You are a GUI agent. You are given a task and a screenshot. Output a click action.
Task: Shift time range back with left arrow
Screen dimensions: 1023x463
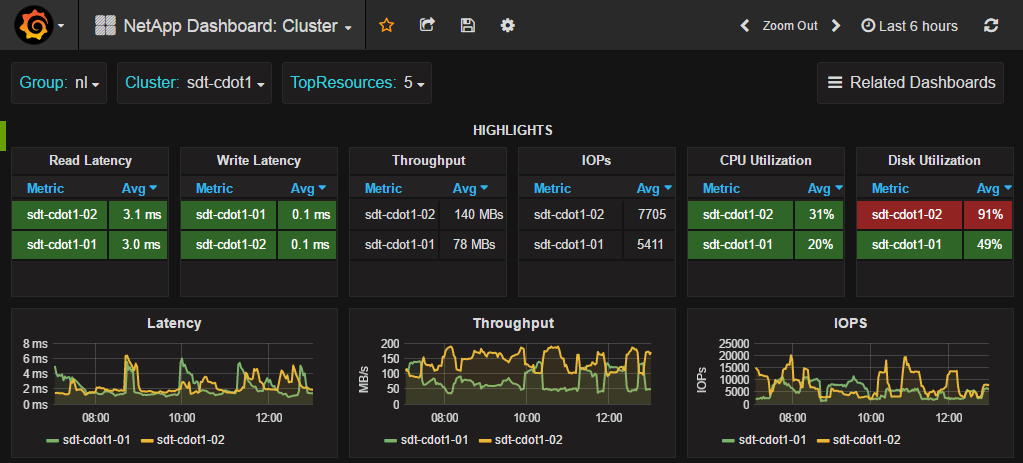[745, 26]
